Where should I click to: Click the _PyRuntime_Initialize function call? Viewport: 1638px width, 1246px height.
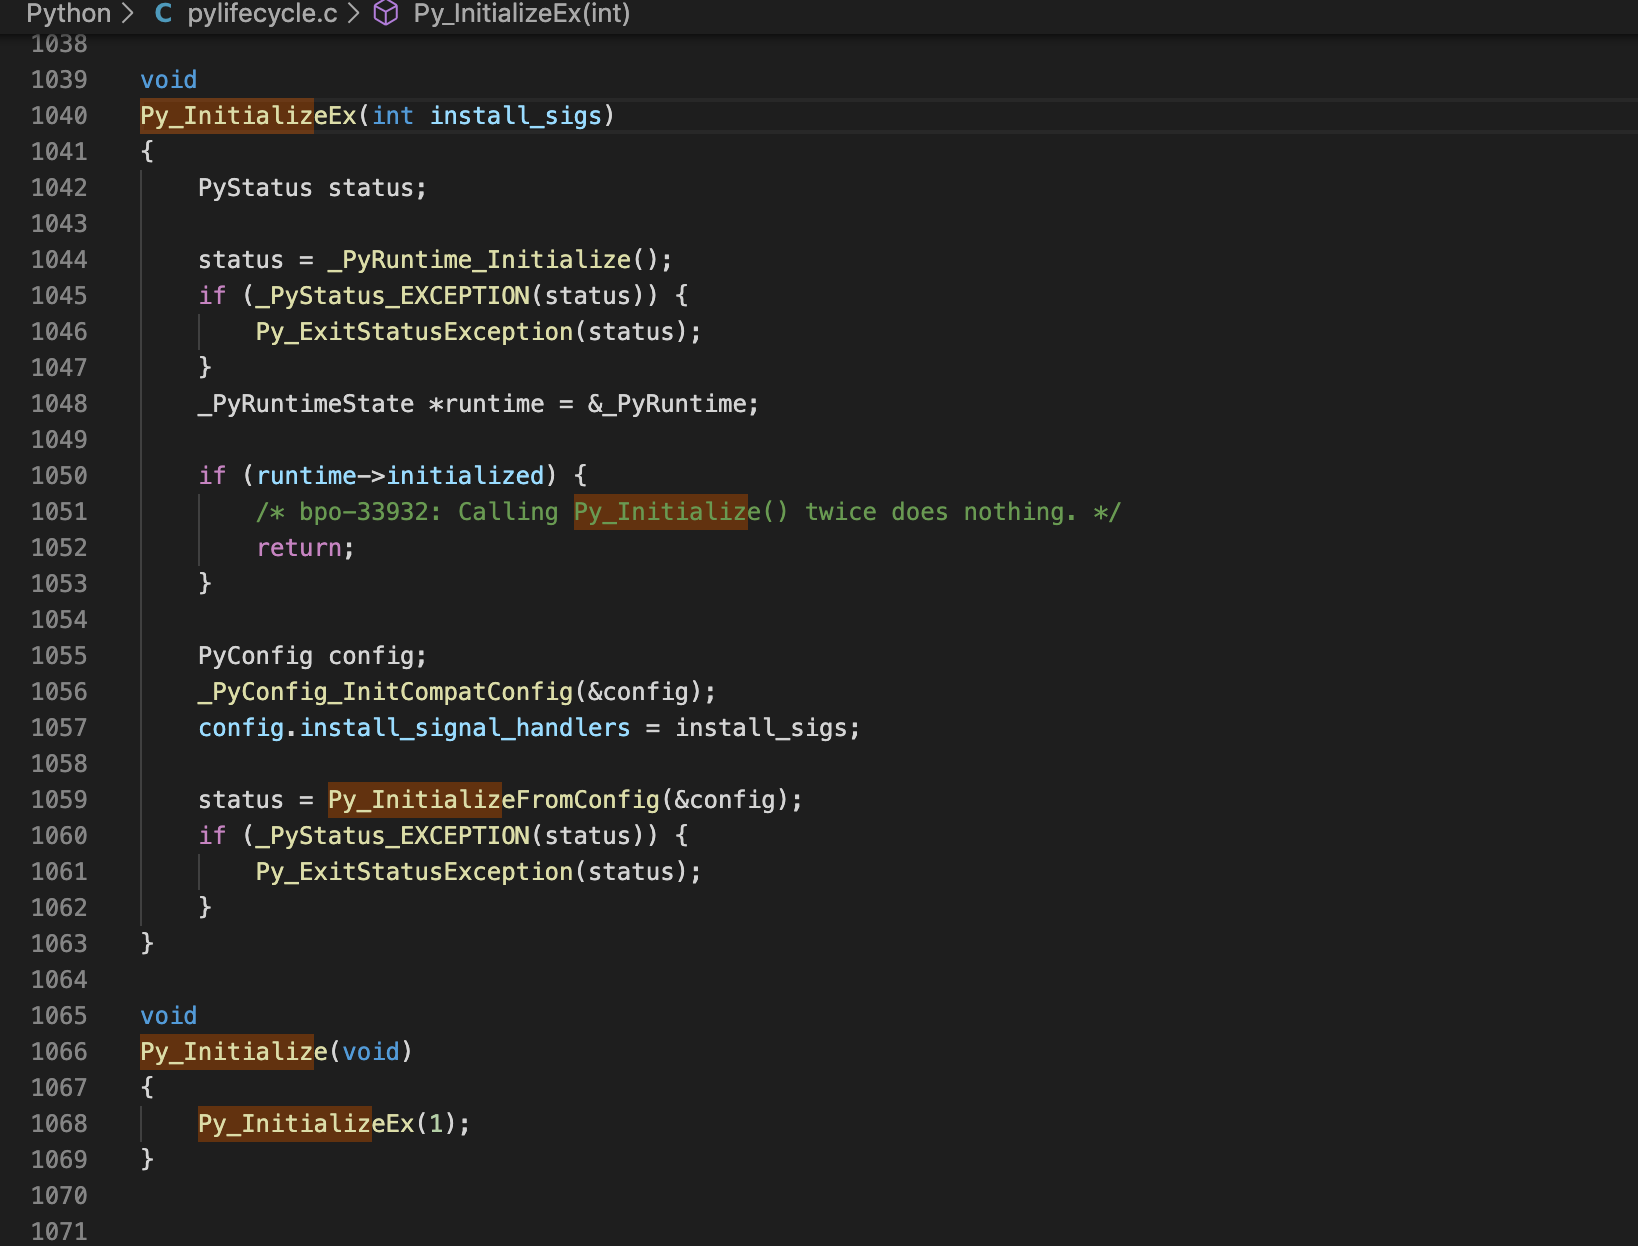click(x=479, y=260)
